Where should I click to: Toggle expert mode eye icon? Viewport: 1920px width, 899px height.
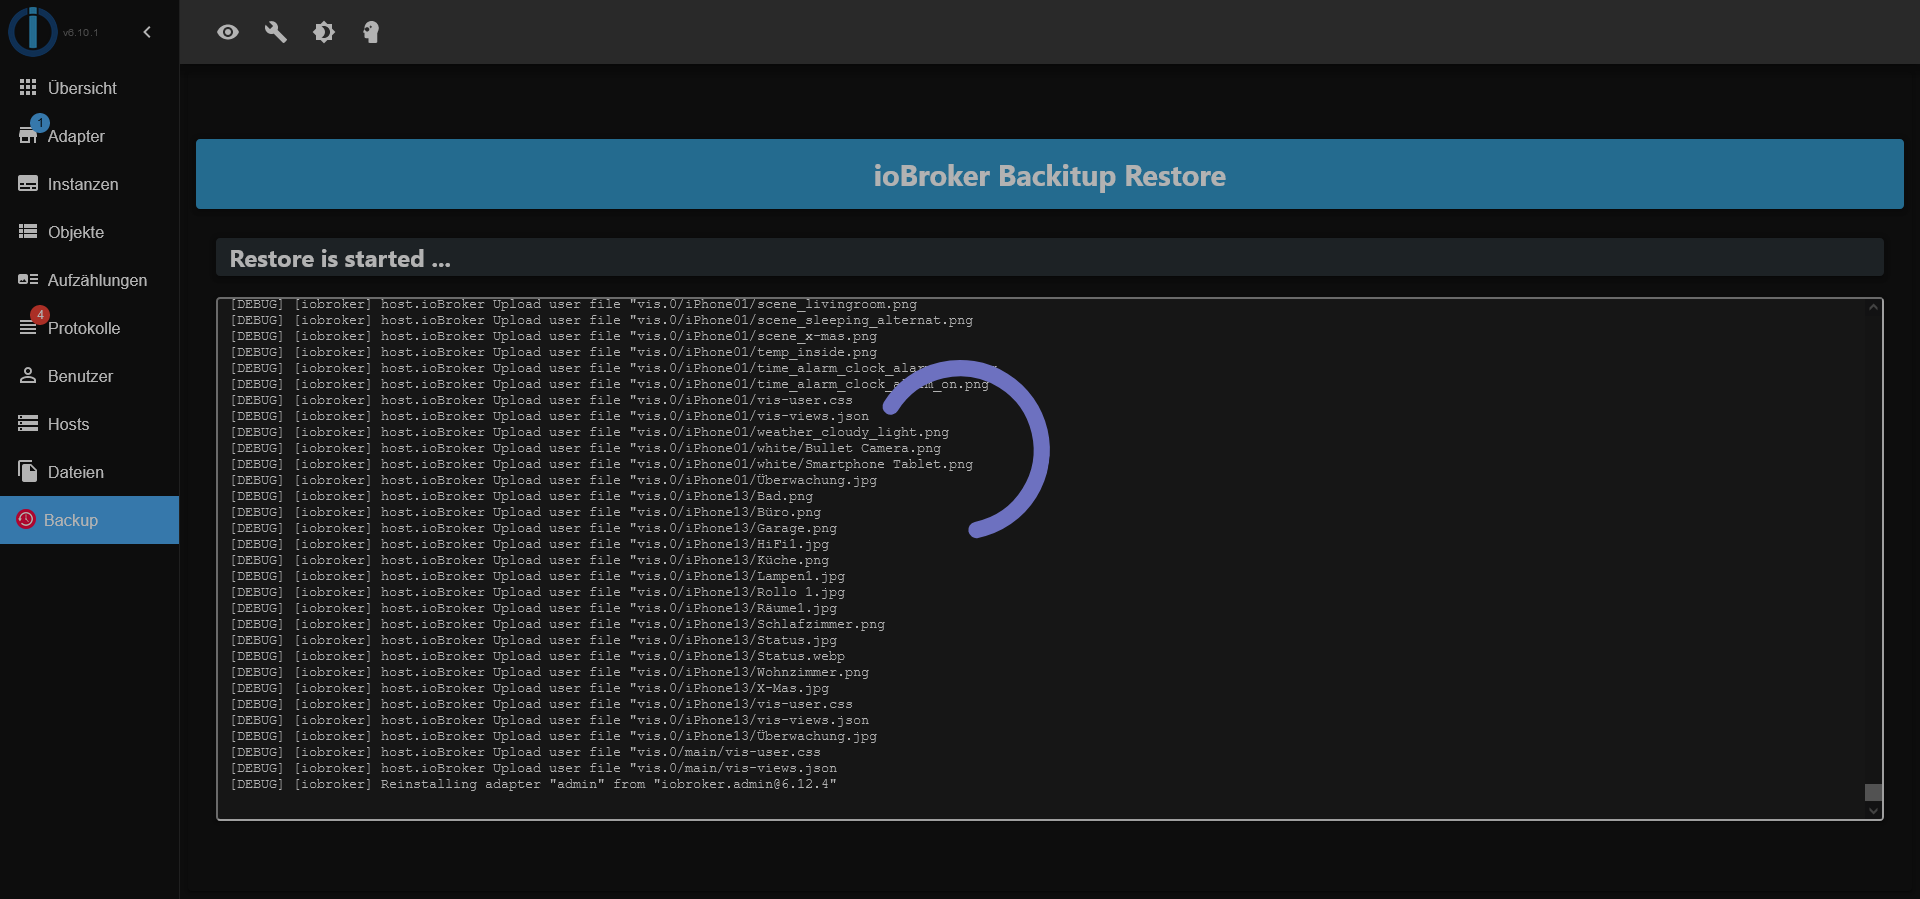pos(228,32)
